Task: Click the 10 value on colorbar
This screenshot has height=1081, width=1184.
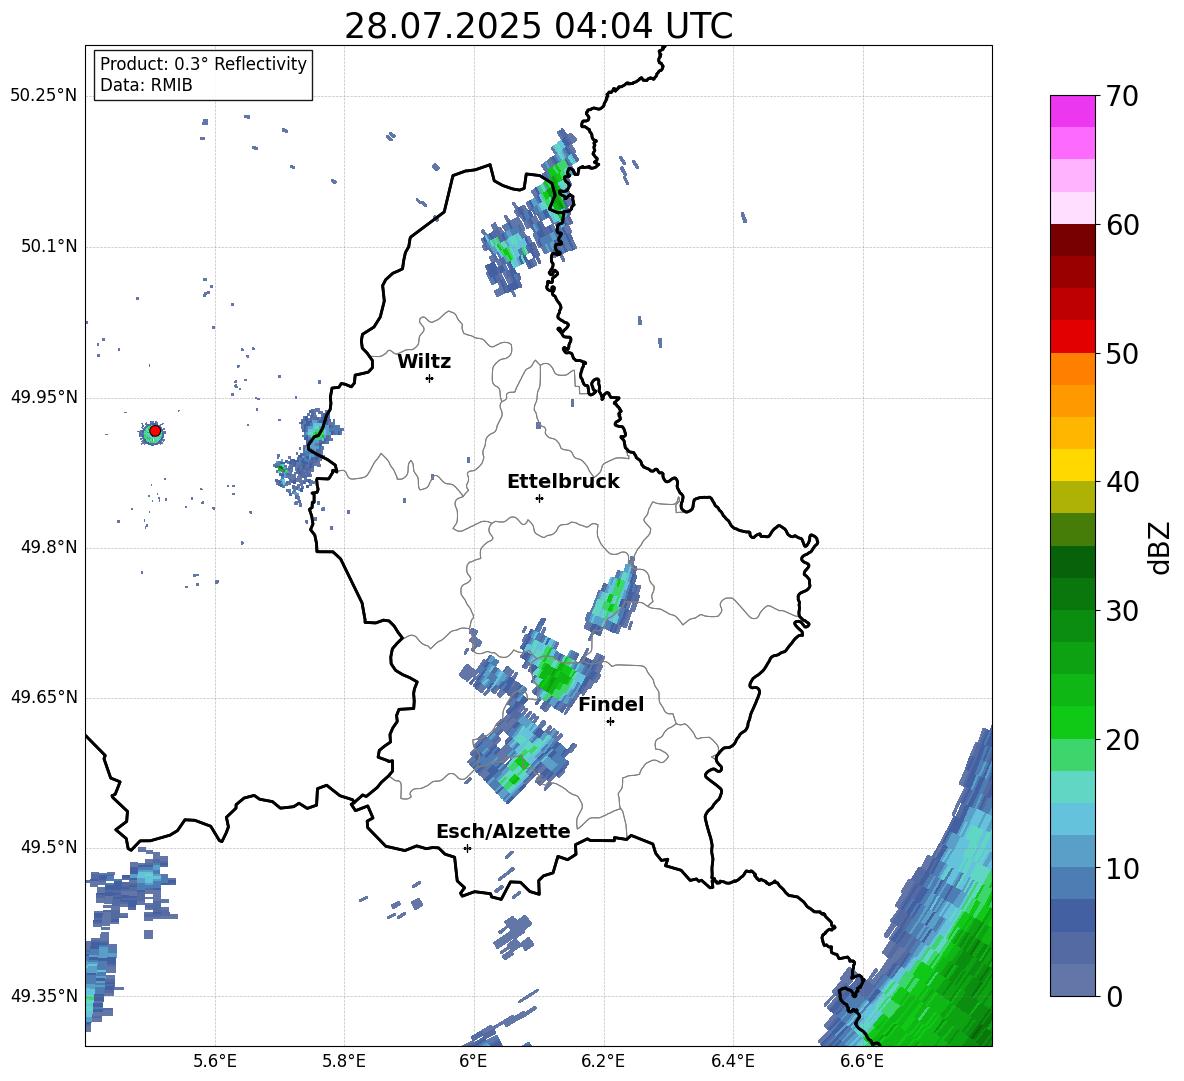Action: [x=1122, y=869]
